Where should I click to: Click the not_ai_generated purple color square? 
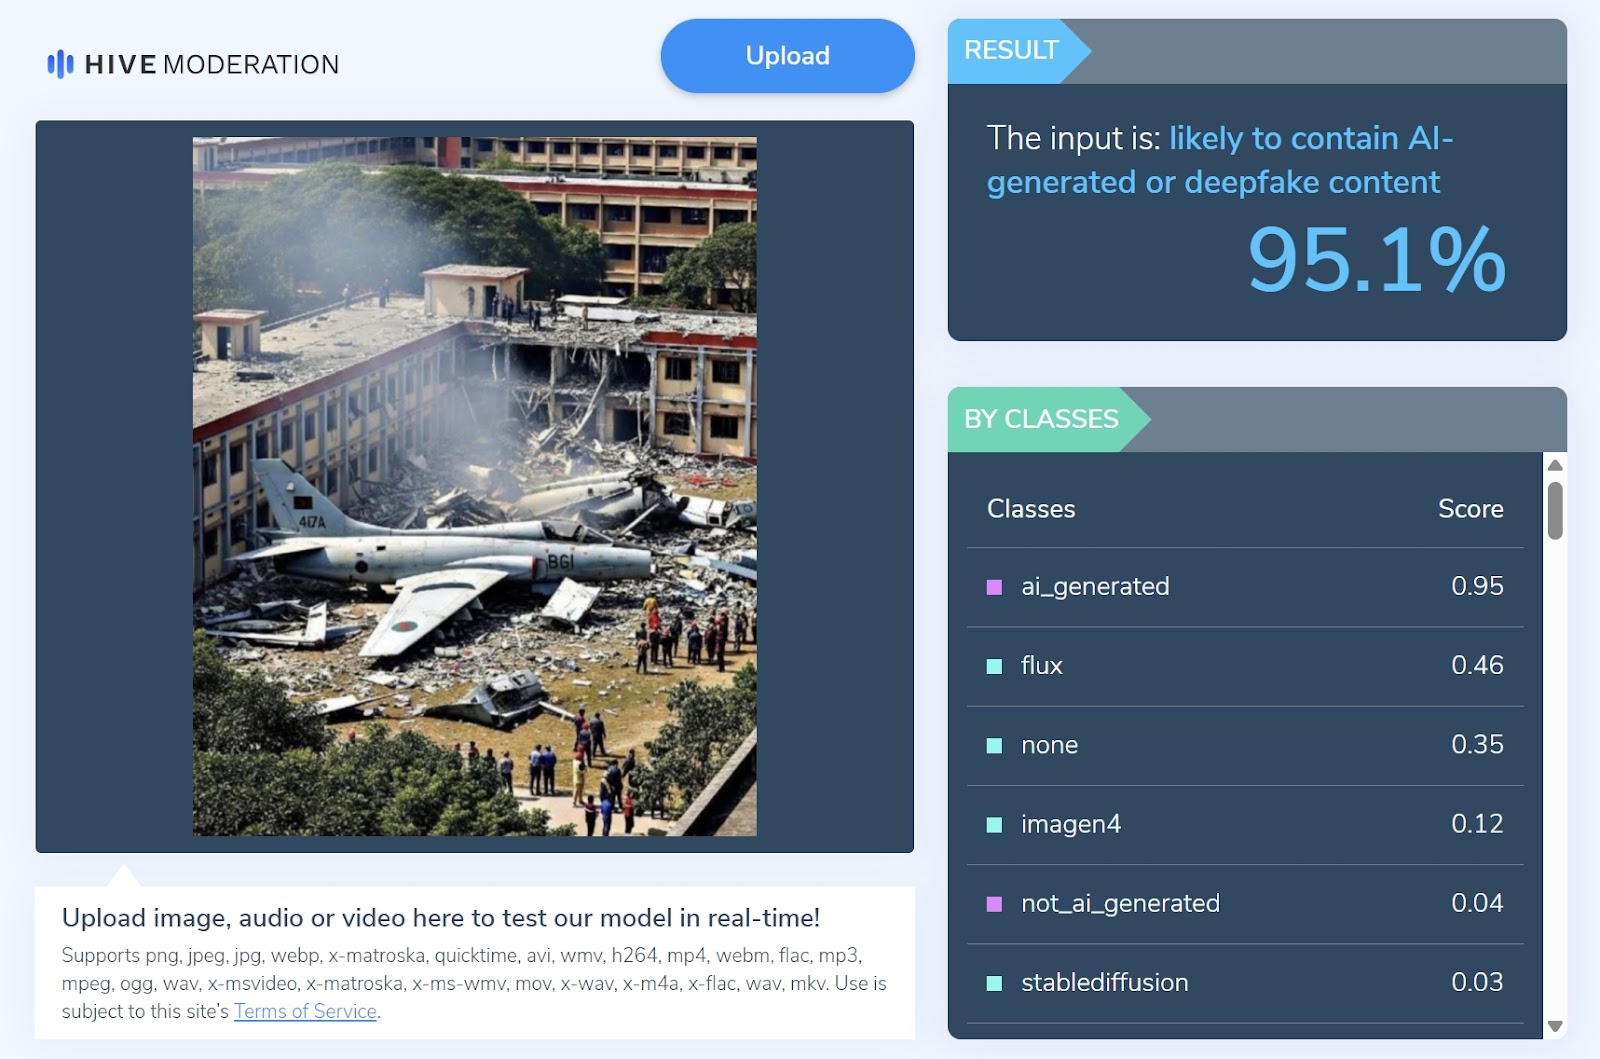coord(994,904)
